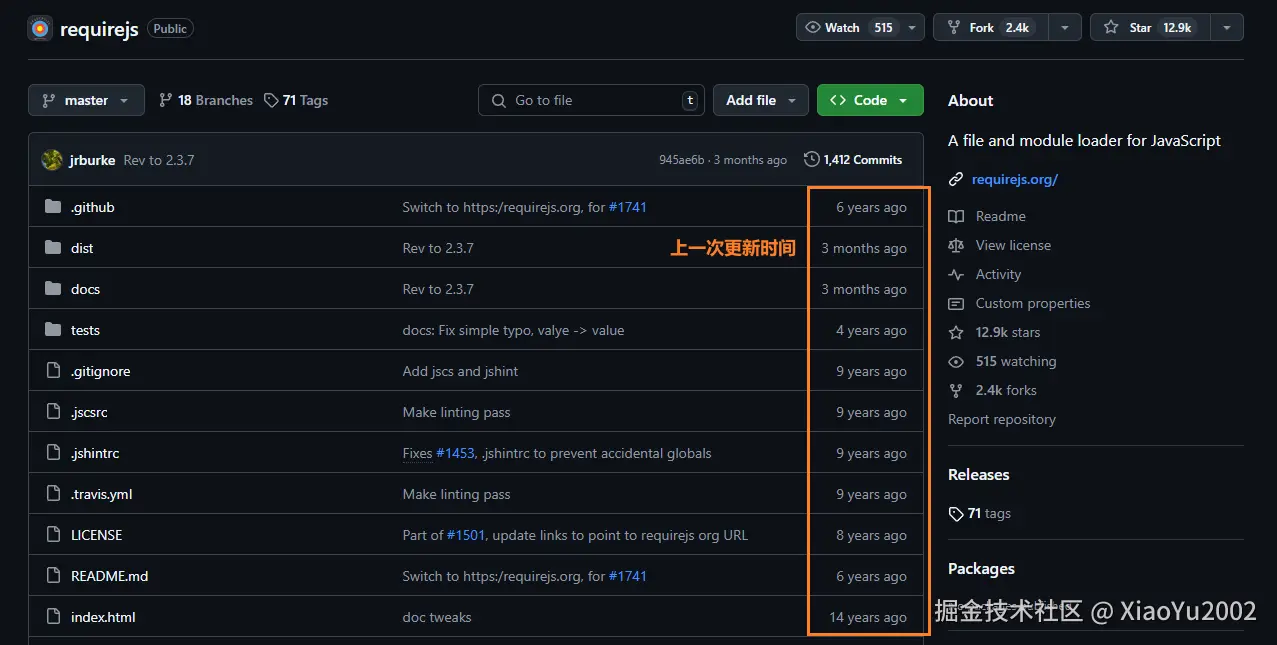Click the star icon beside 12.9k stars
The width and height of the screenshot is (1277, 645).
[956, 332]
